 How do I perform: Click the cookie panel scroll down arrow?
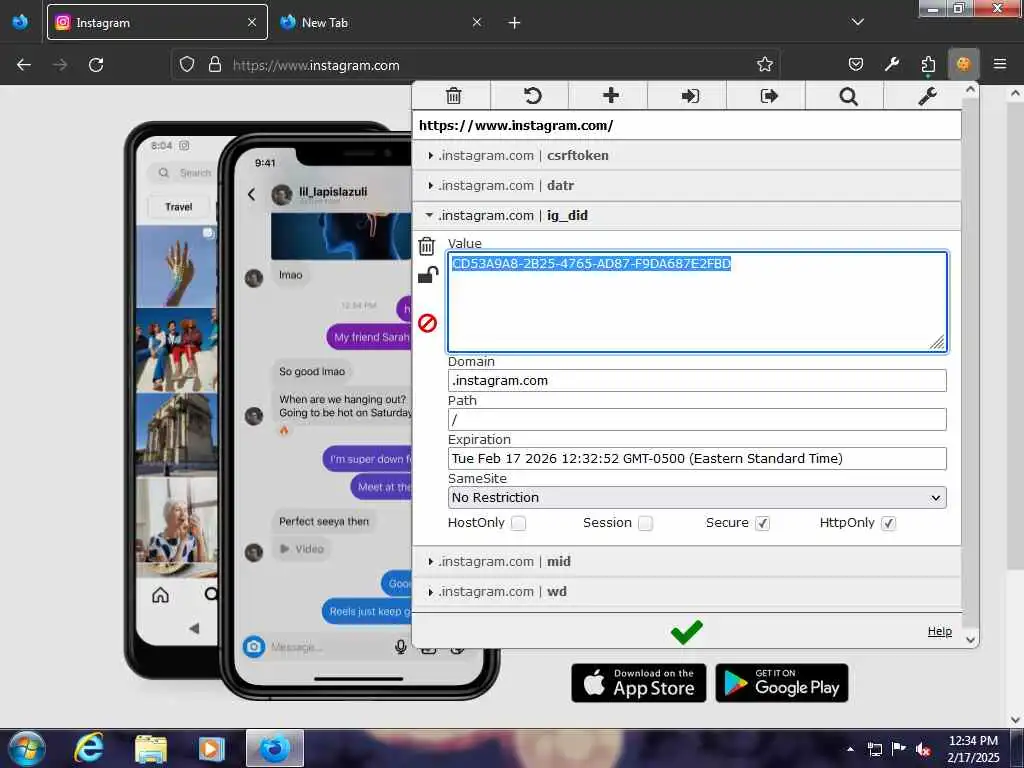click(970, 640)
